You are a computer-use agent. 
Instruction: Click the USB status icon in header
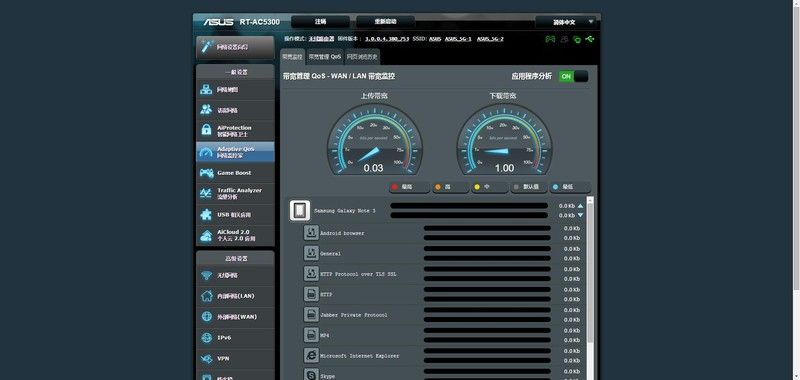(x=590, y=38)
